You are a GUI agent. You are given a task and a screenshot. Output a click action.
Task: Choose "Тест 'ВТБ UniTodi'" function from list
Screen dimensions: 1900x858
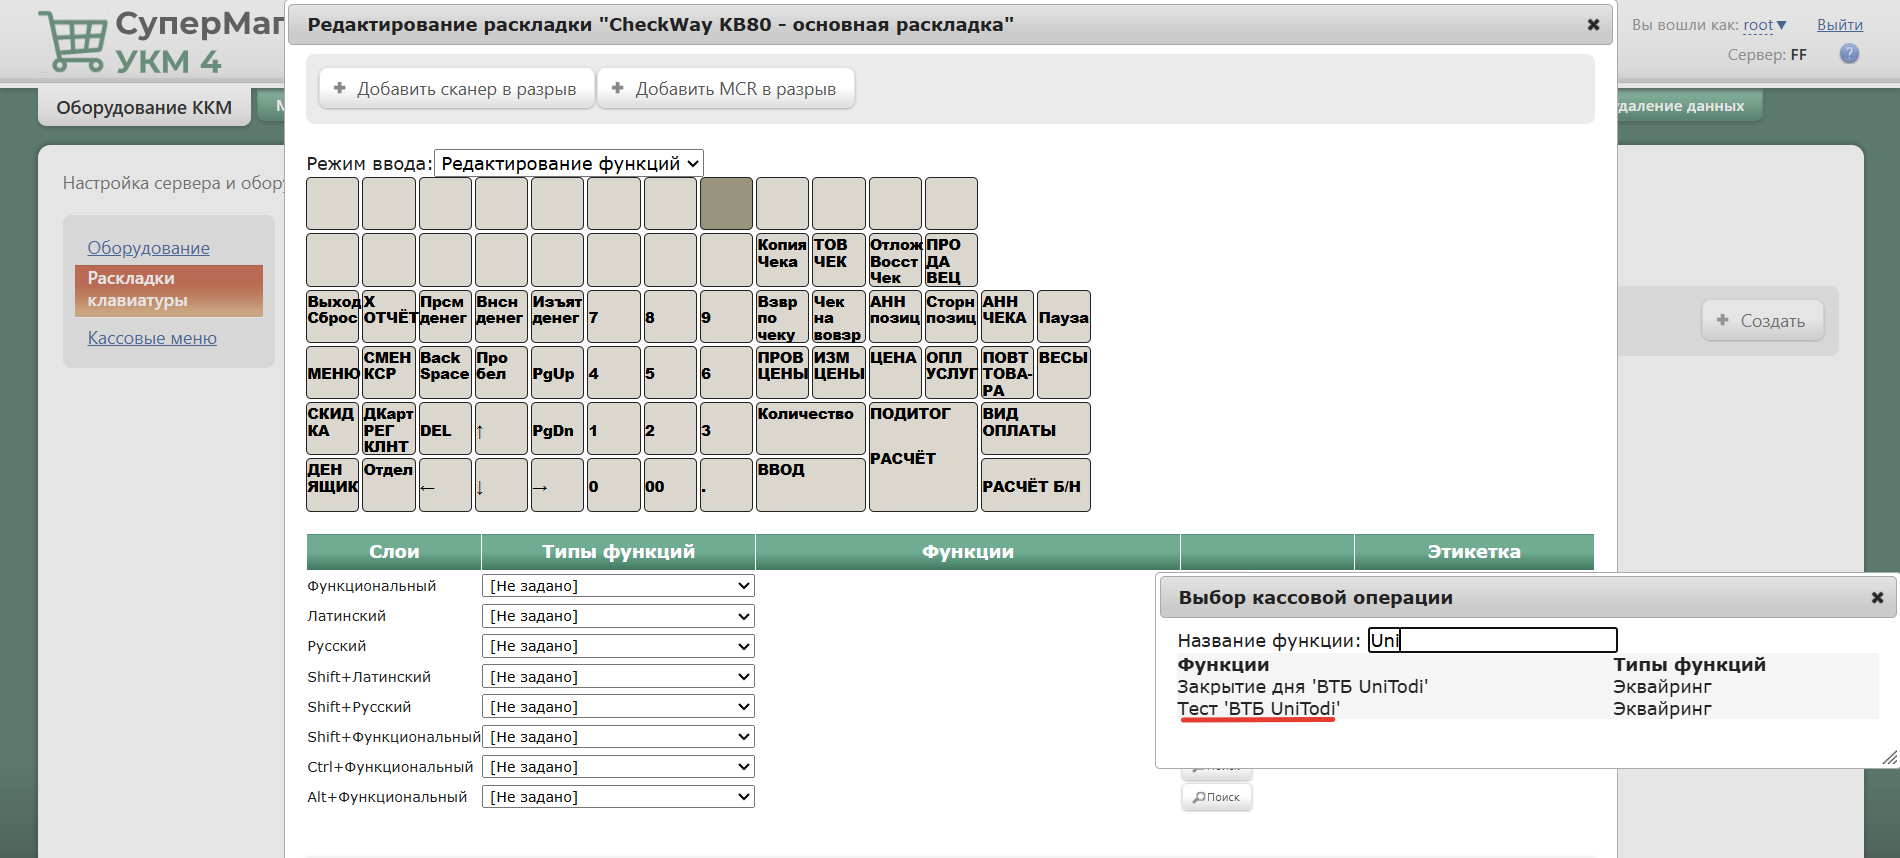click(x=1258, y=709)
